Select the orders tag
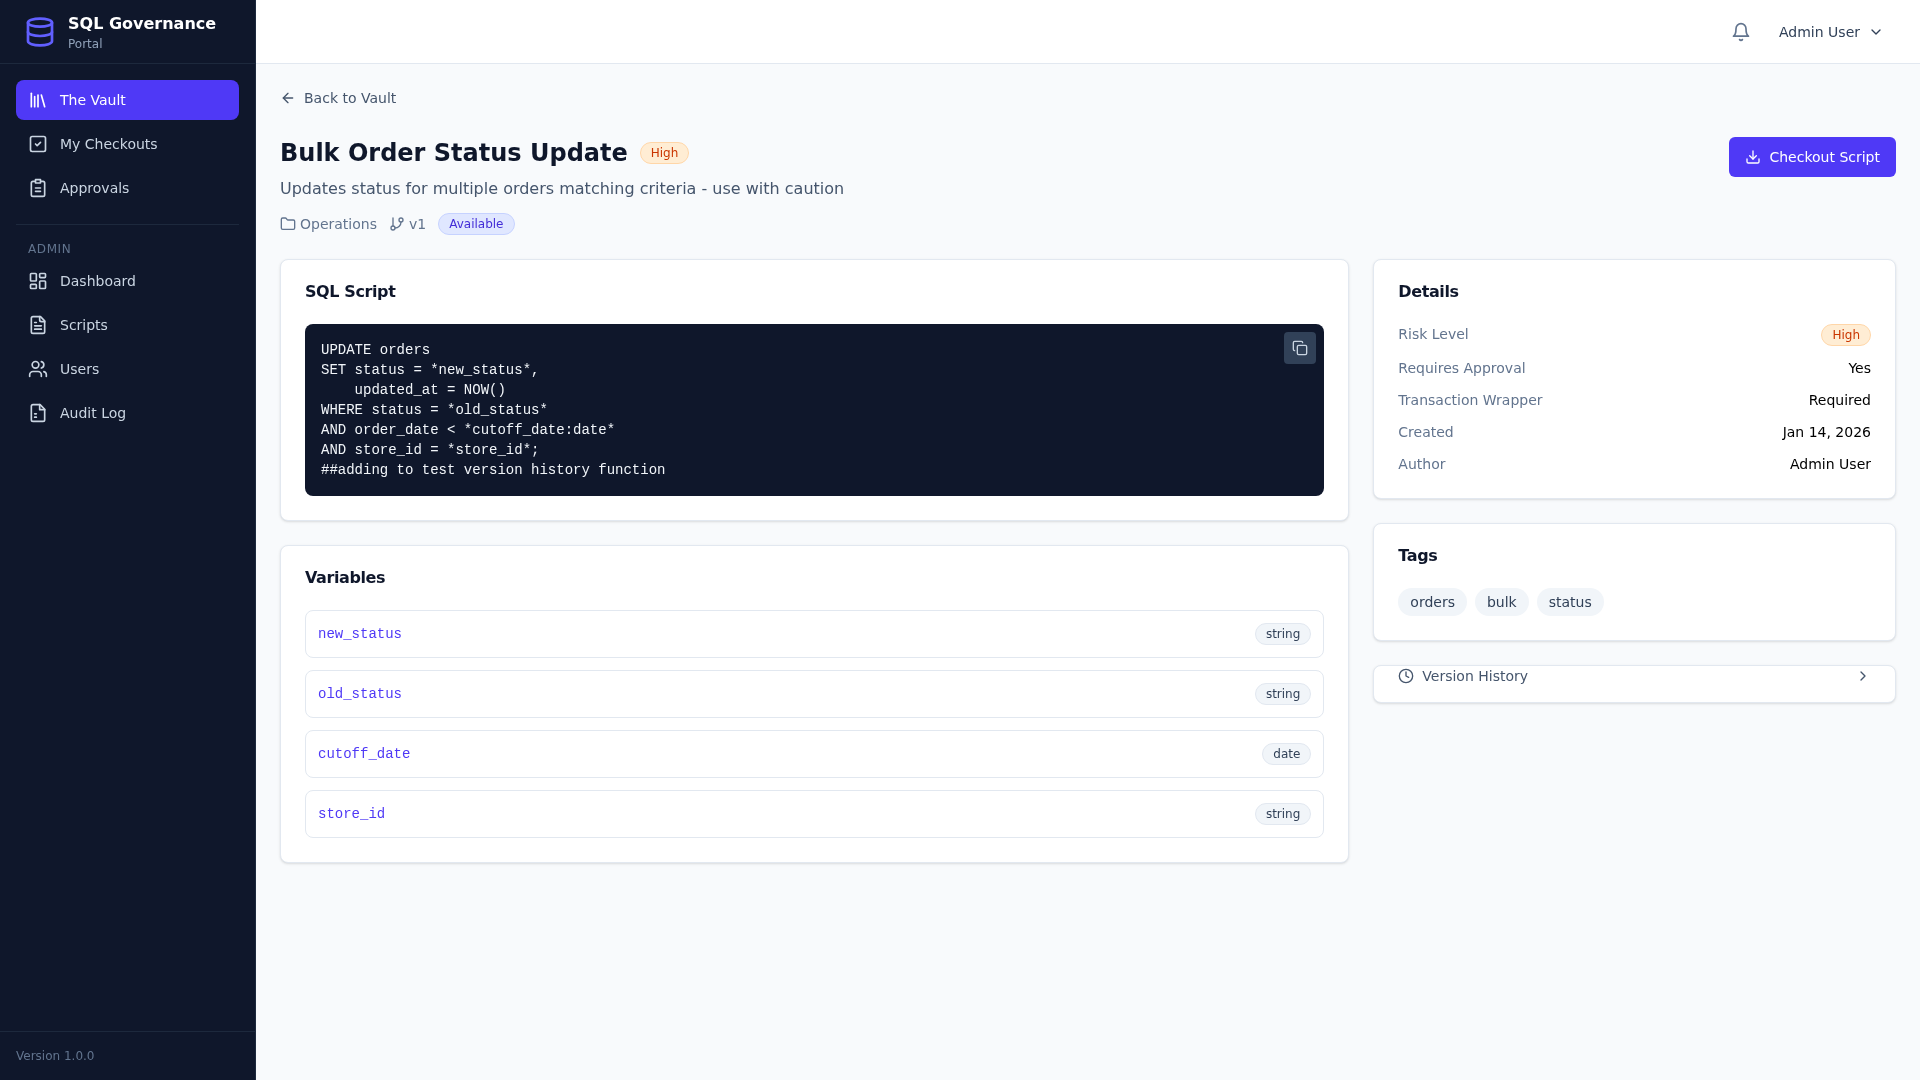 pos(1431,602)
